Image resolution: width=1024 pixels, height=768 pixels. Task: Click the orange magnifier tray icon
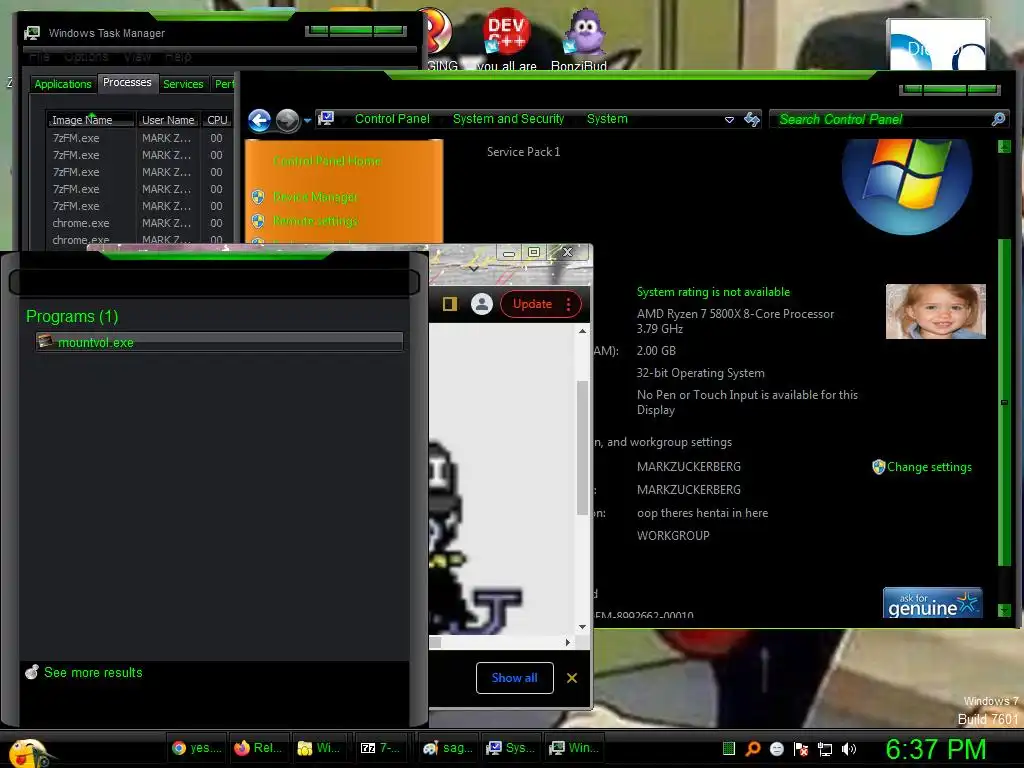coord(753,749)
